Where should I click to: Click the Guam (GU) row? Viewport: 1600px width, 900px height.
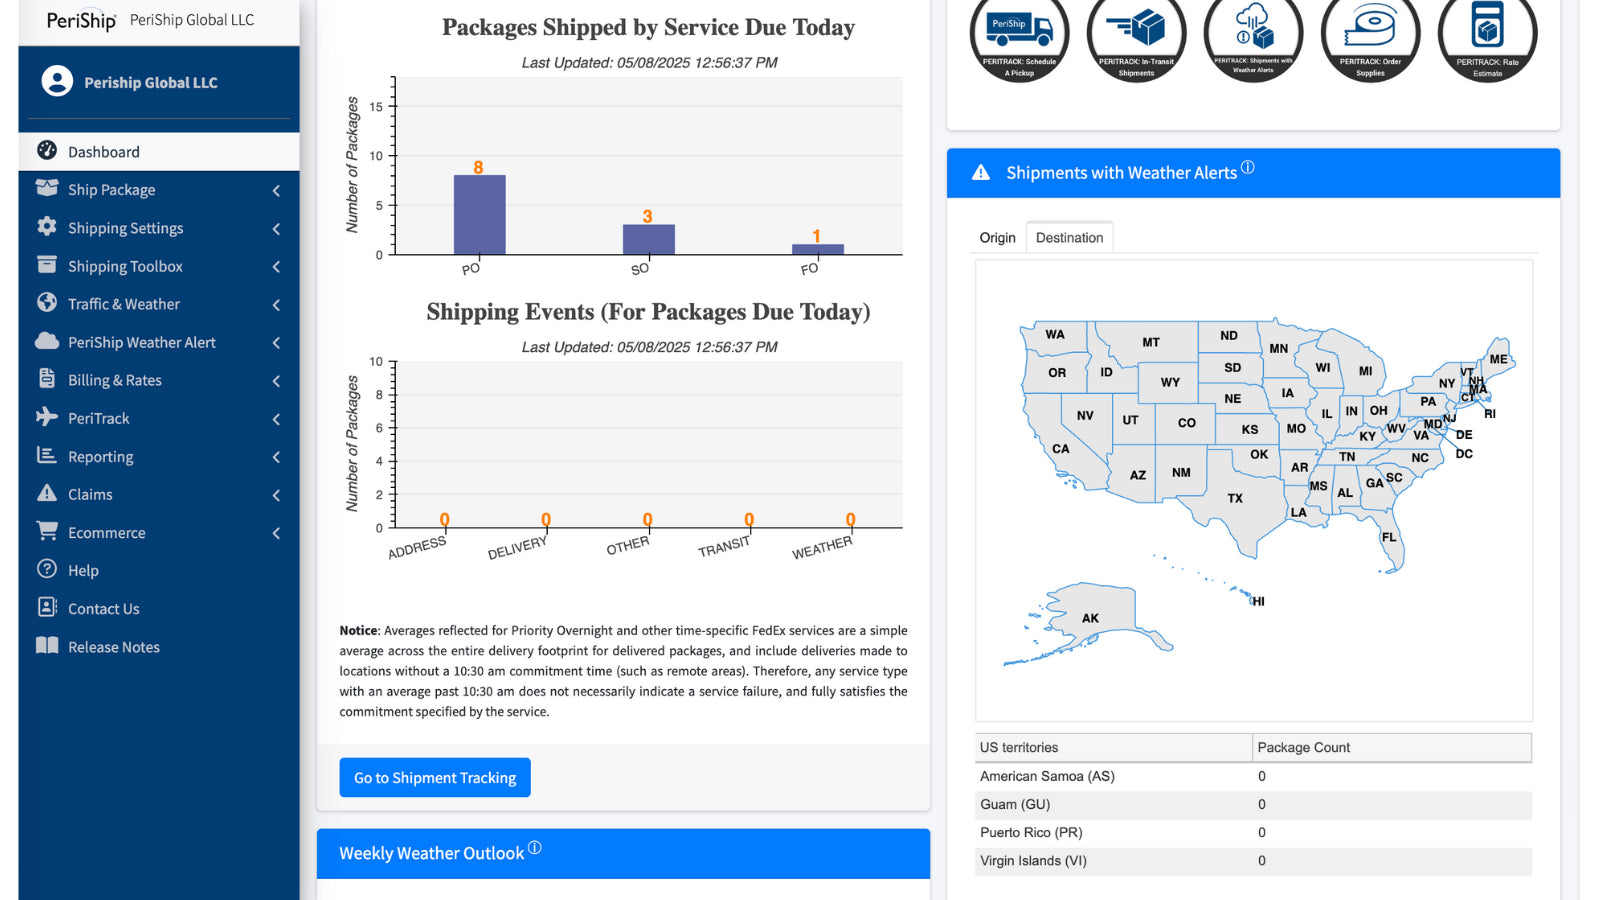(1253, 804)
